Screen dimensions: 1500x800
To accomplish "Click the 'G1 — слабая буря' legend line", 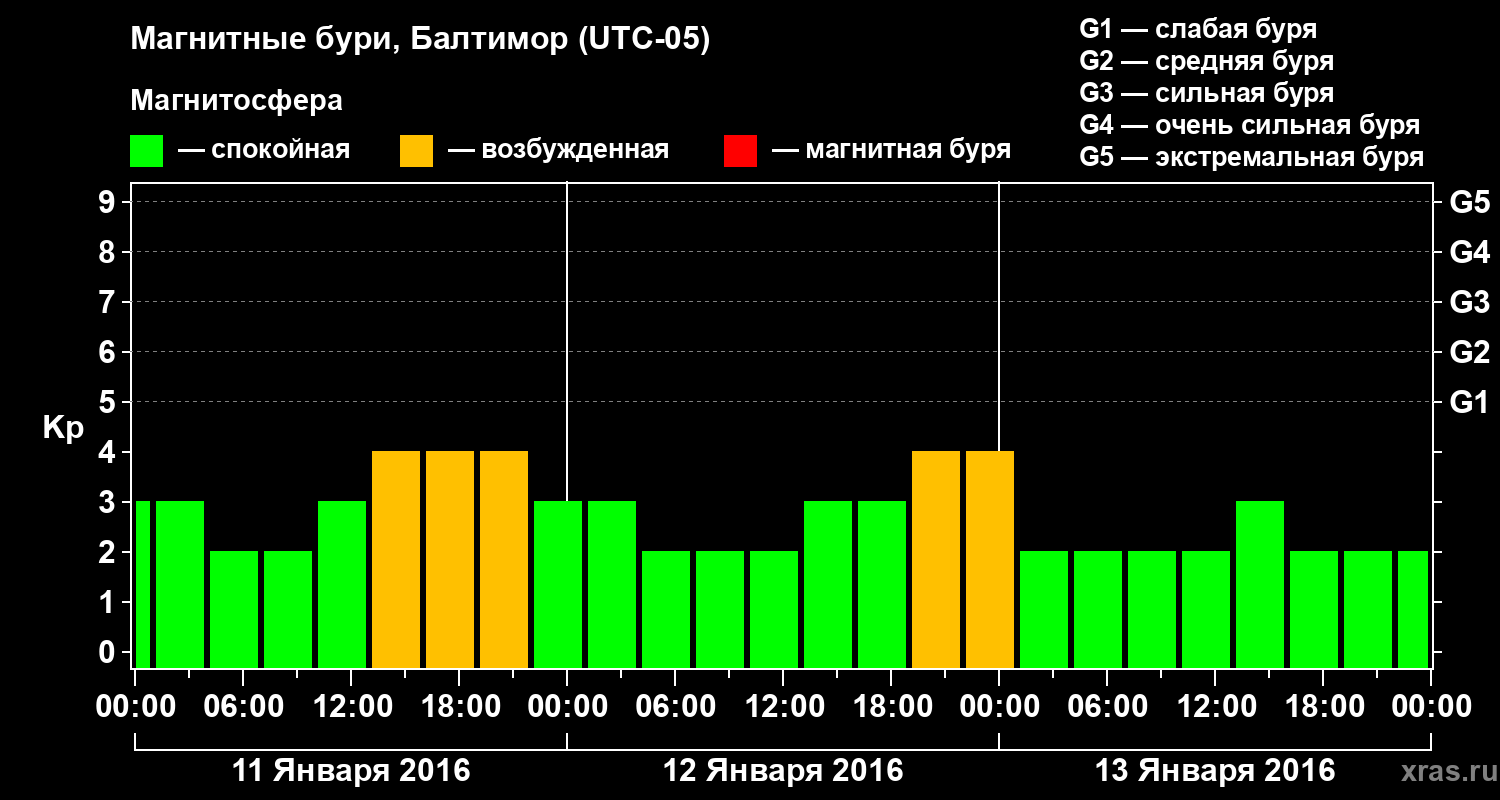I will (x=1198, y=29).
